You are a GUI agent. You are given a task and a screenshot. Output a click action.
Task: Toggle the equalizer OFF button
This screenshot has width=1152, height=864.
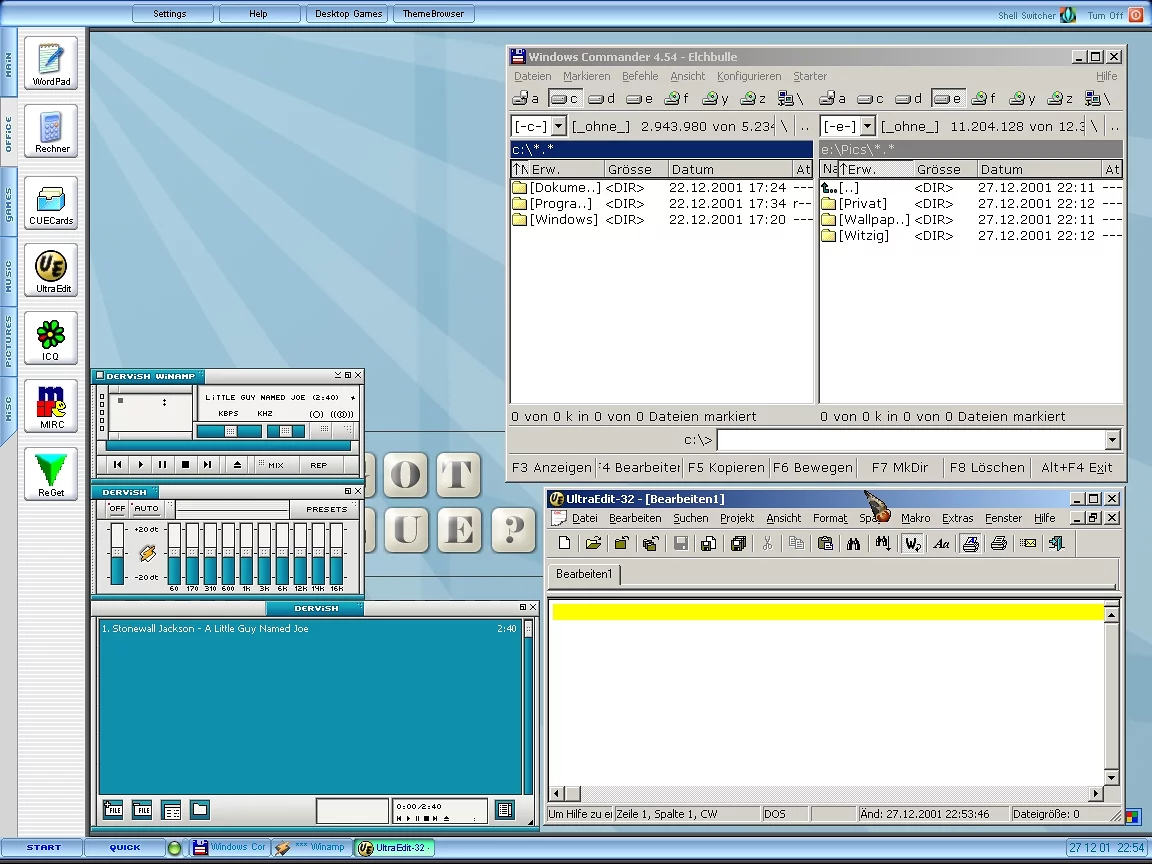[x=117, y=509]
